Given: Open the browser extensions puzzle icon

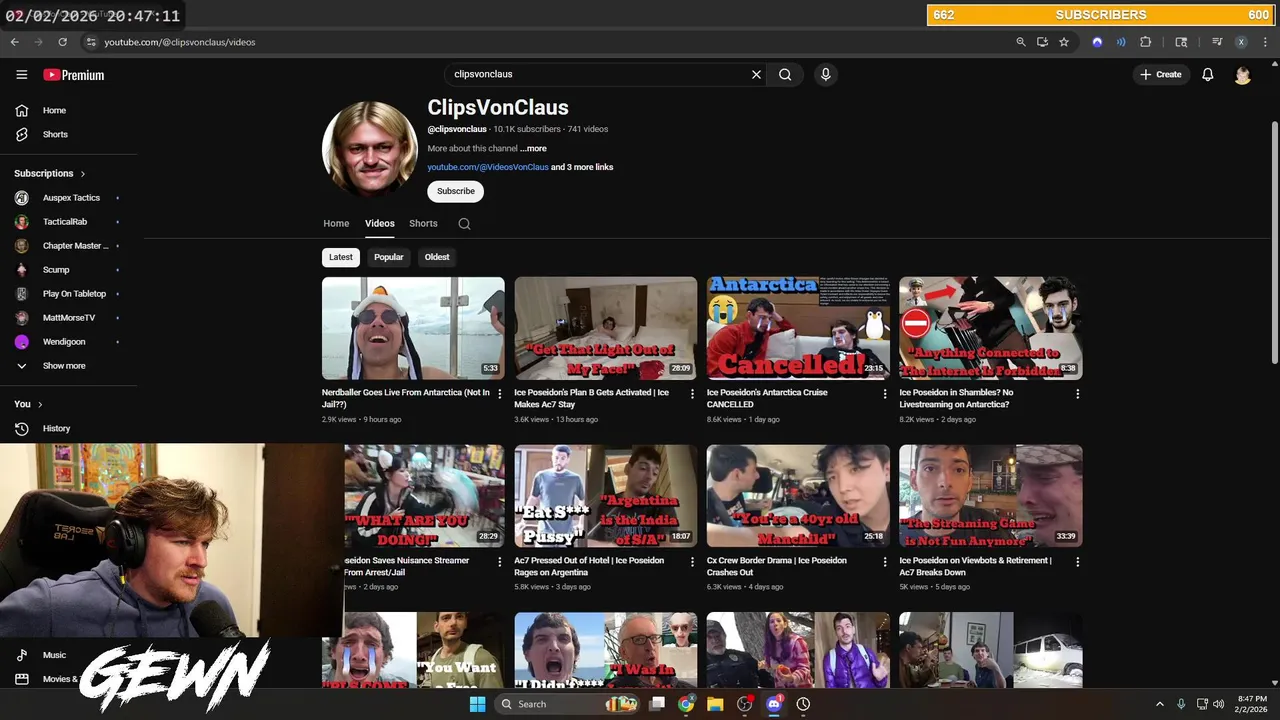Looking at the screenshot, I should (x=1146, y=42).
